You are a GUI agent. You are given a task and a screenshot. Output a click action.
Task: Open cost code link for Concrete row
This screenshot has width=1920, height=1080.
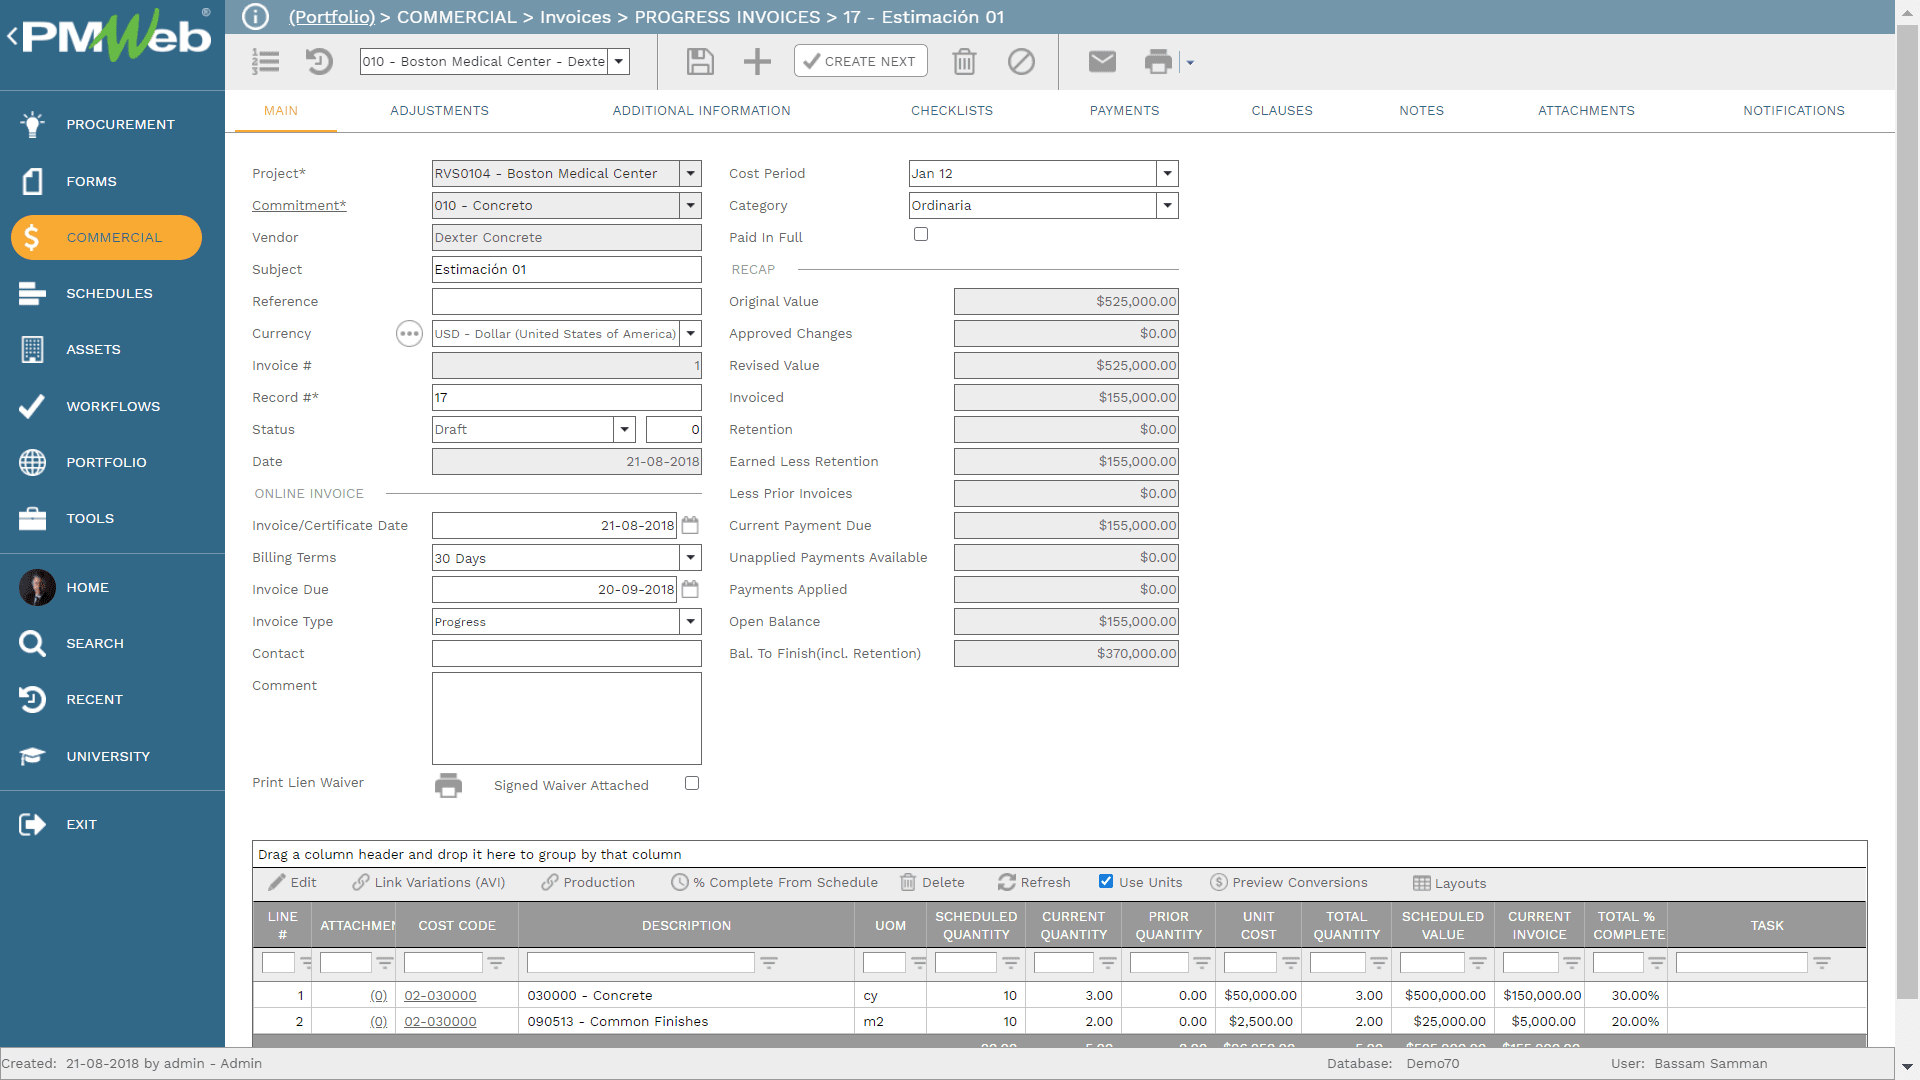tap(440, 995)
